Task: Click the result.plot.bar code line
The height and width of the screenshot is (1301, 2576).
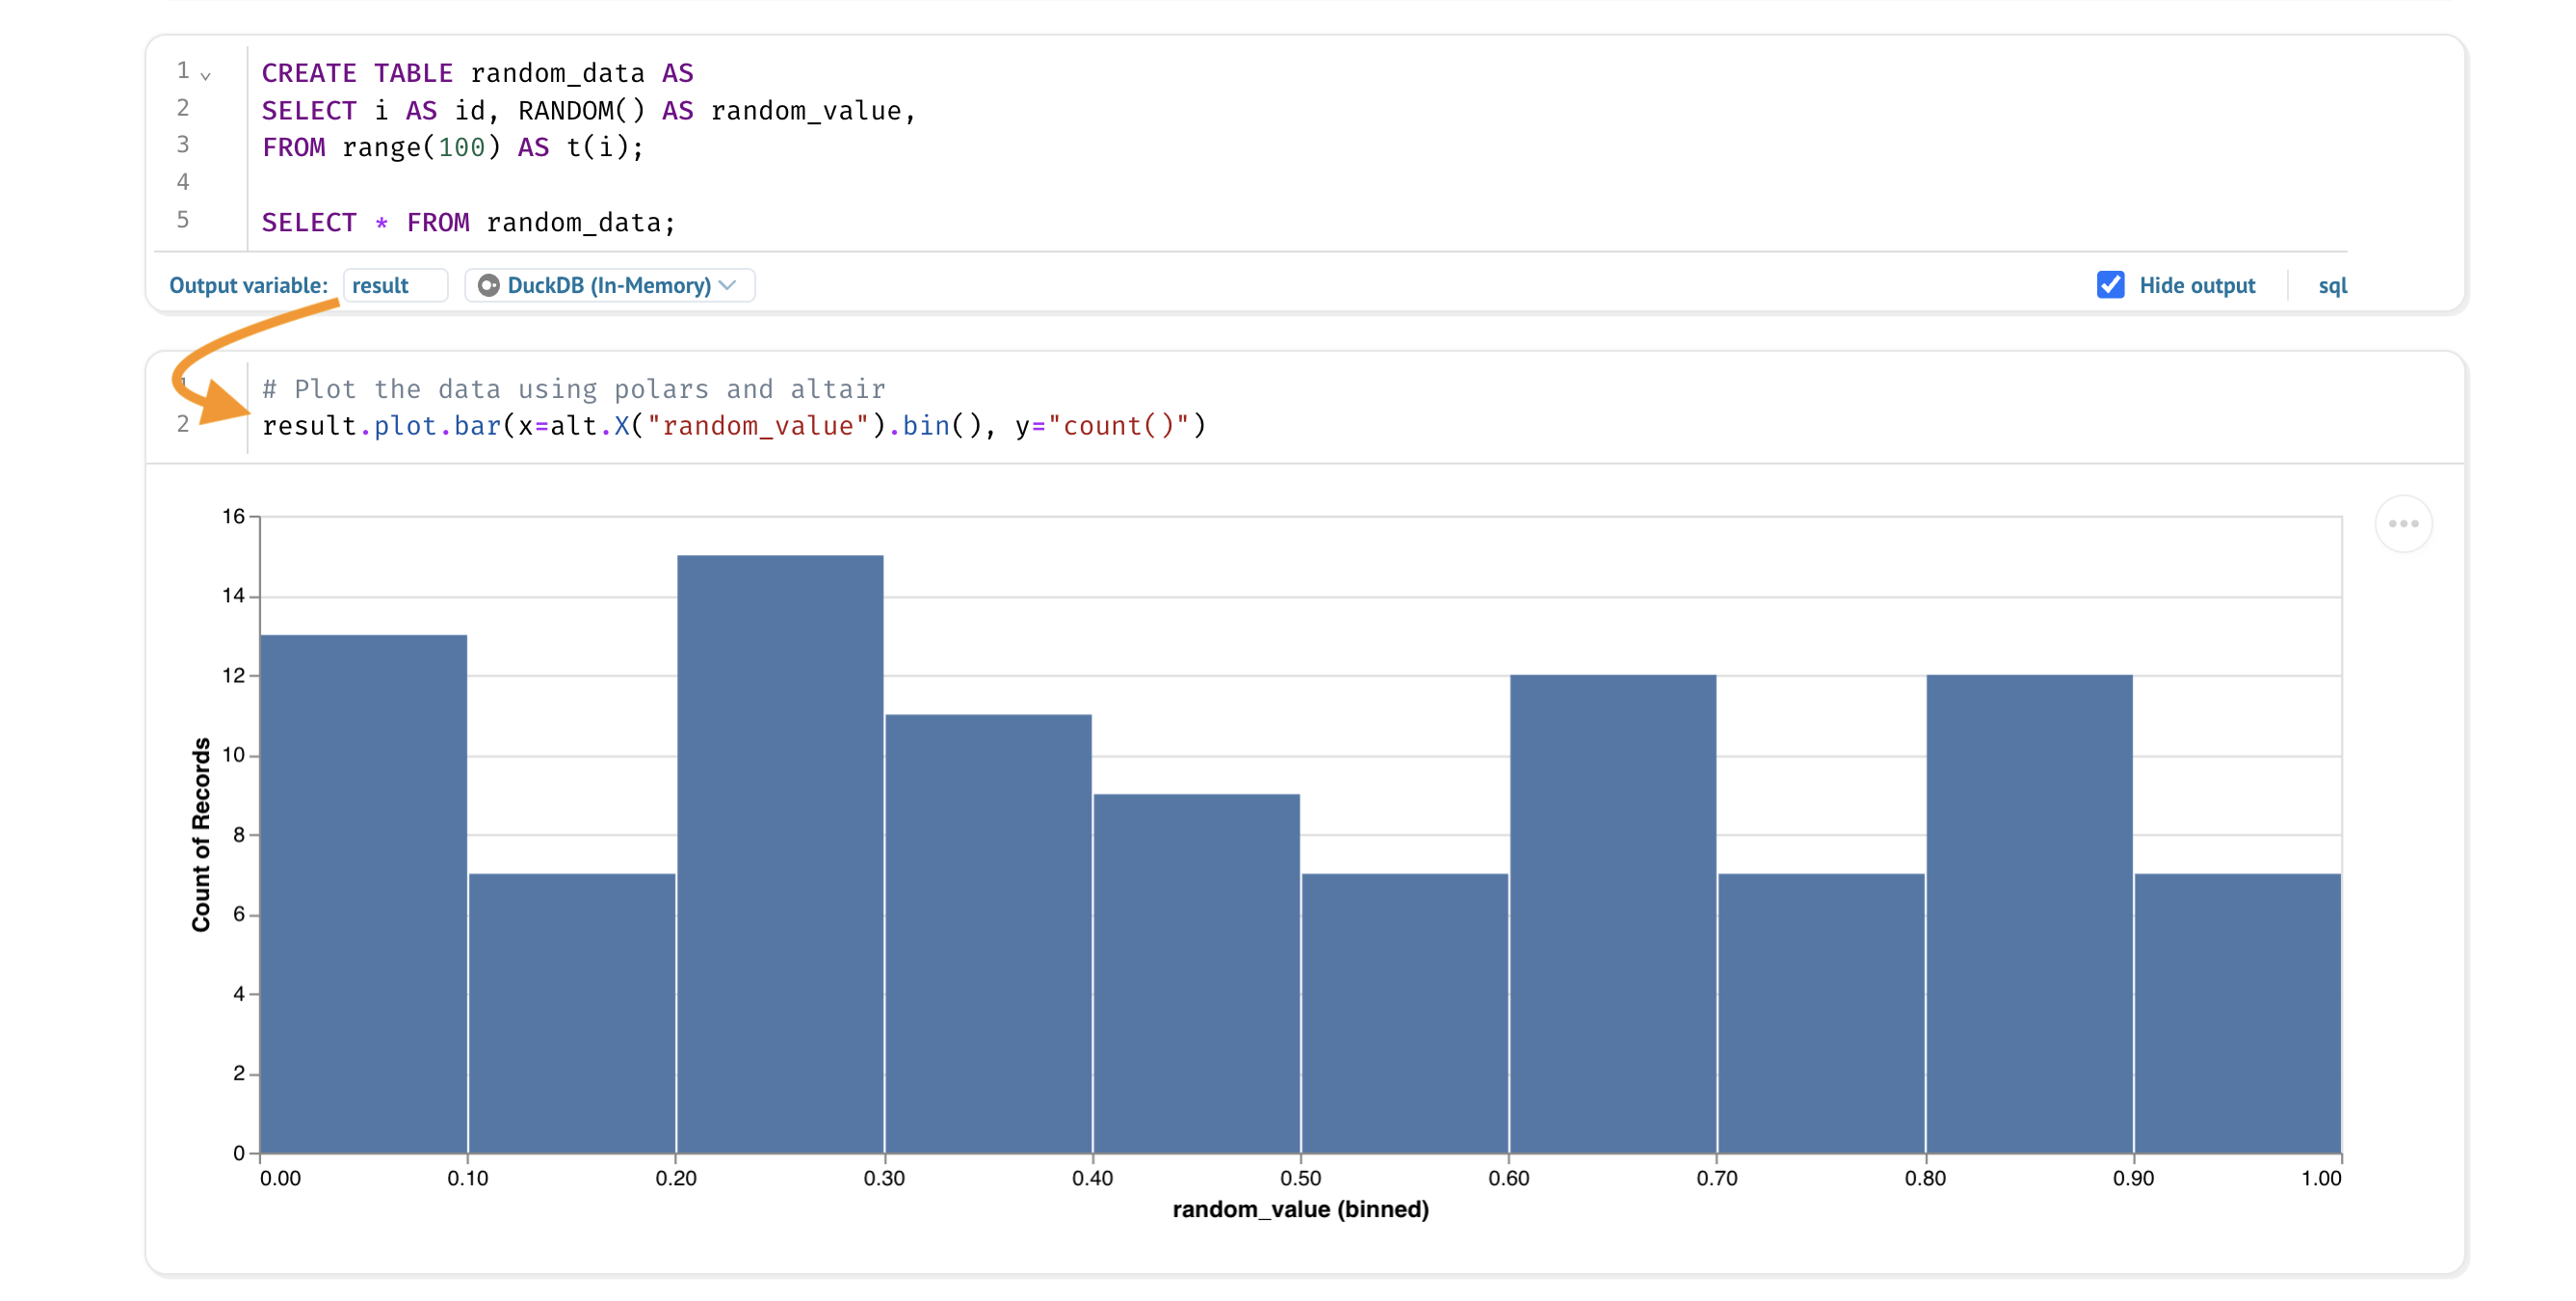Action: tap(733, 427)
